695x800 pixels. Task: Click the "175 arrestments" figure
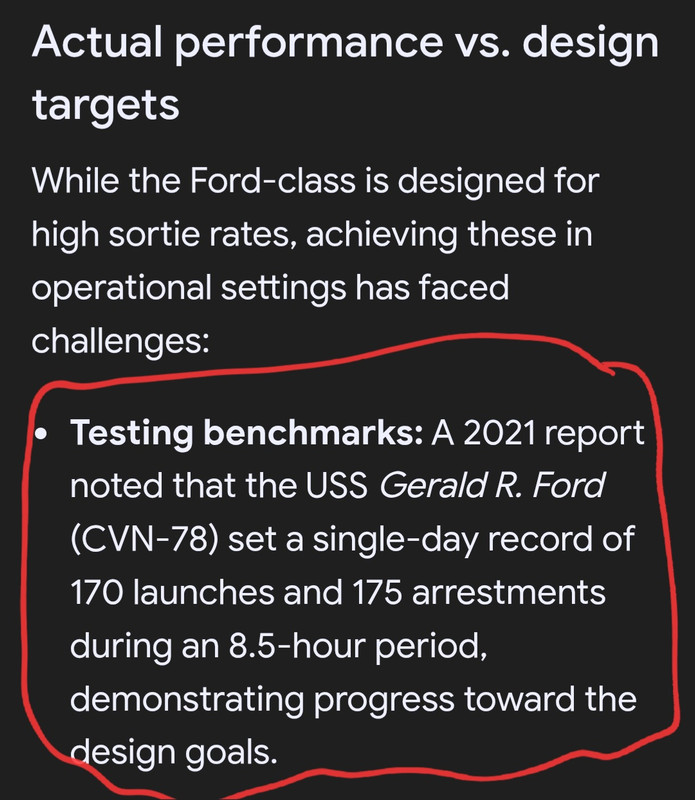[479, 592]
